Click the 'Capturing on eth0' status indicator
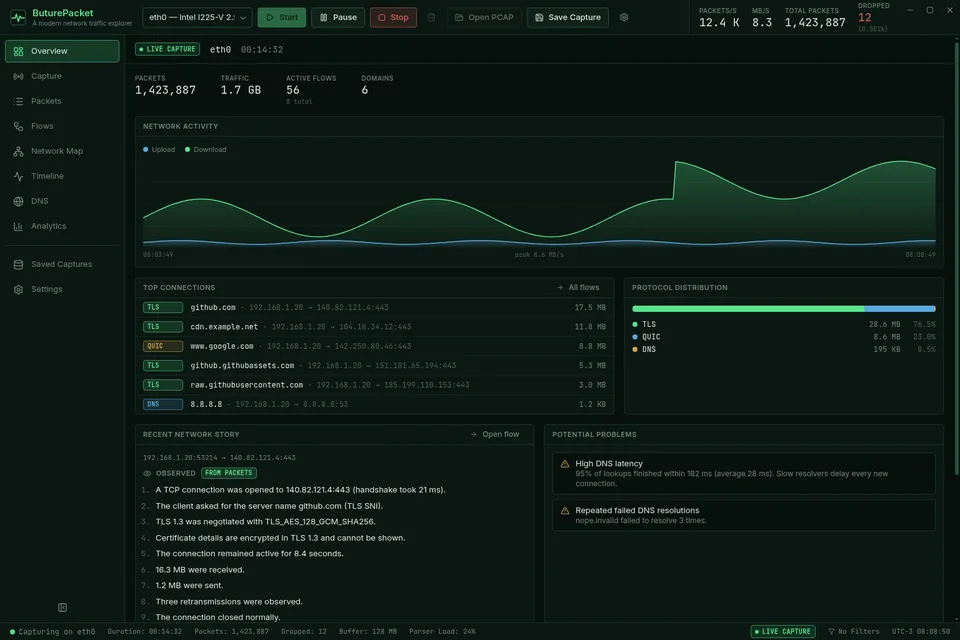Viewport: 960px width, 640px height. coord(52,631)
